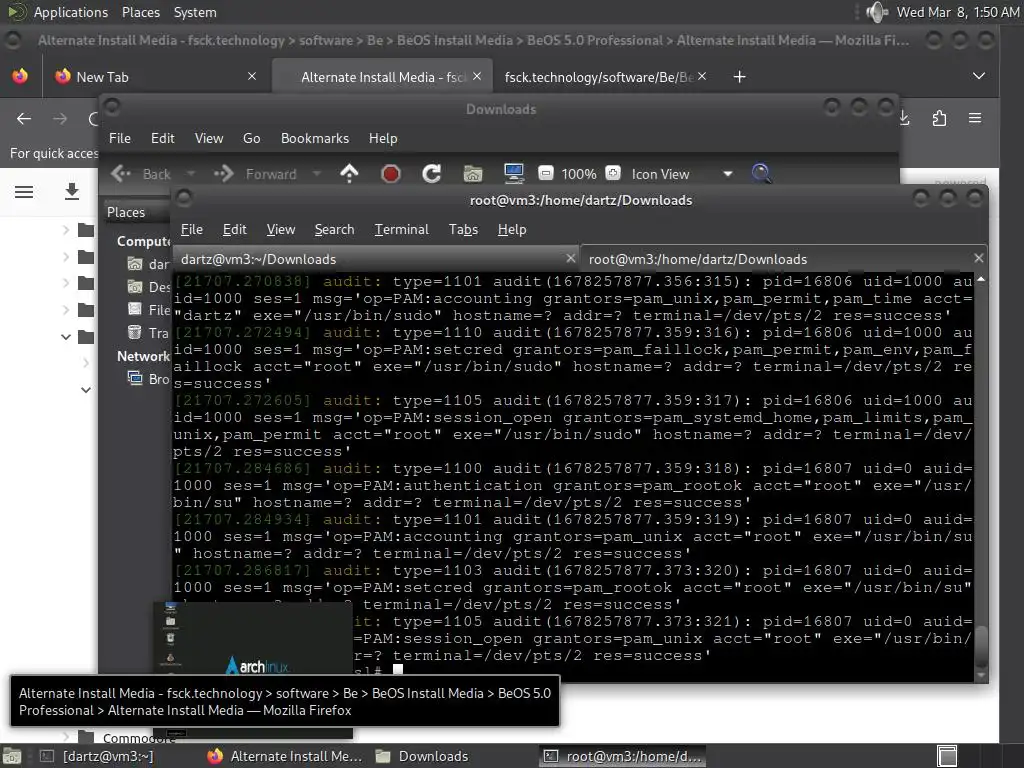The height and width of the screenshot is (768, 1024).
Task: Open Bookmarks menu in Downloads window
Action: point(315,138)
